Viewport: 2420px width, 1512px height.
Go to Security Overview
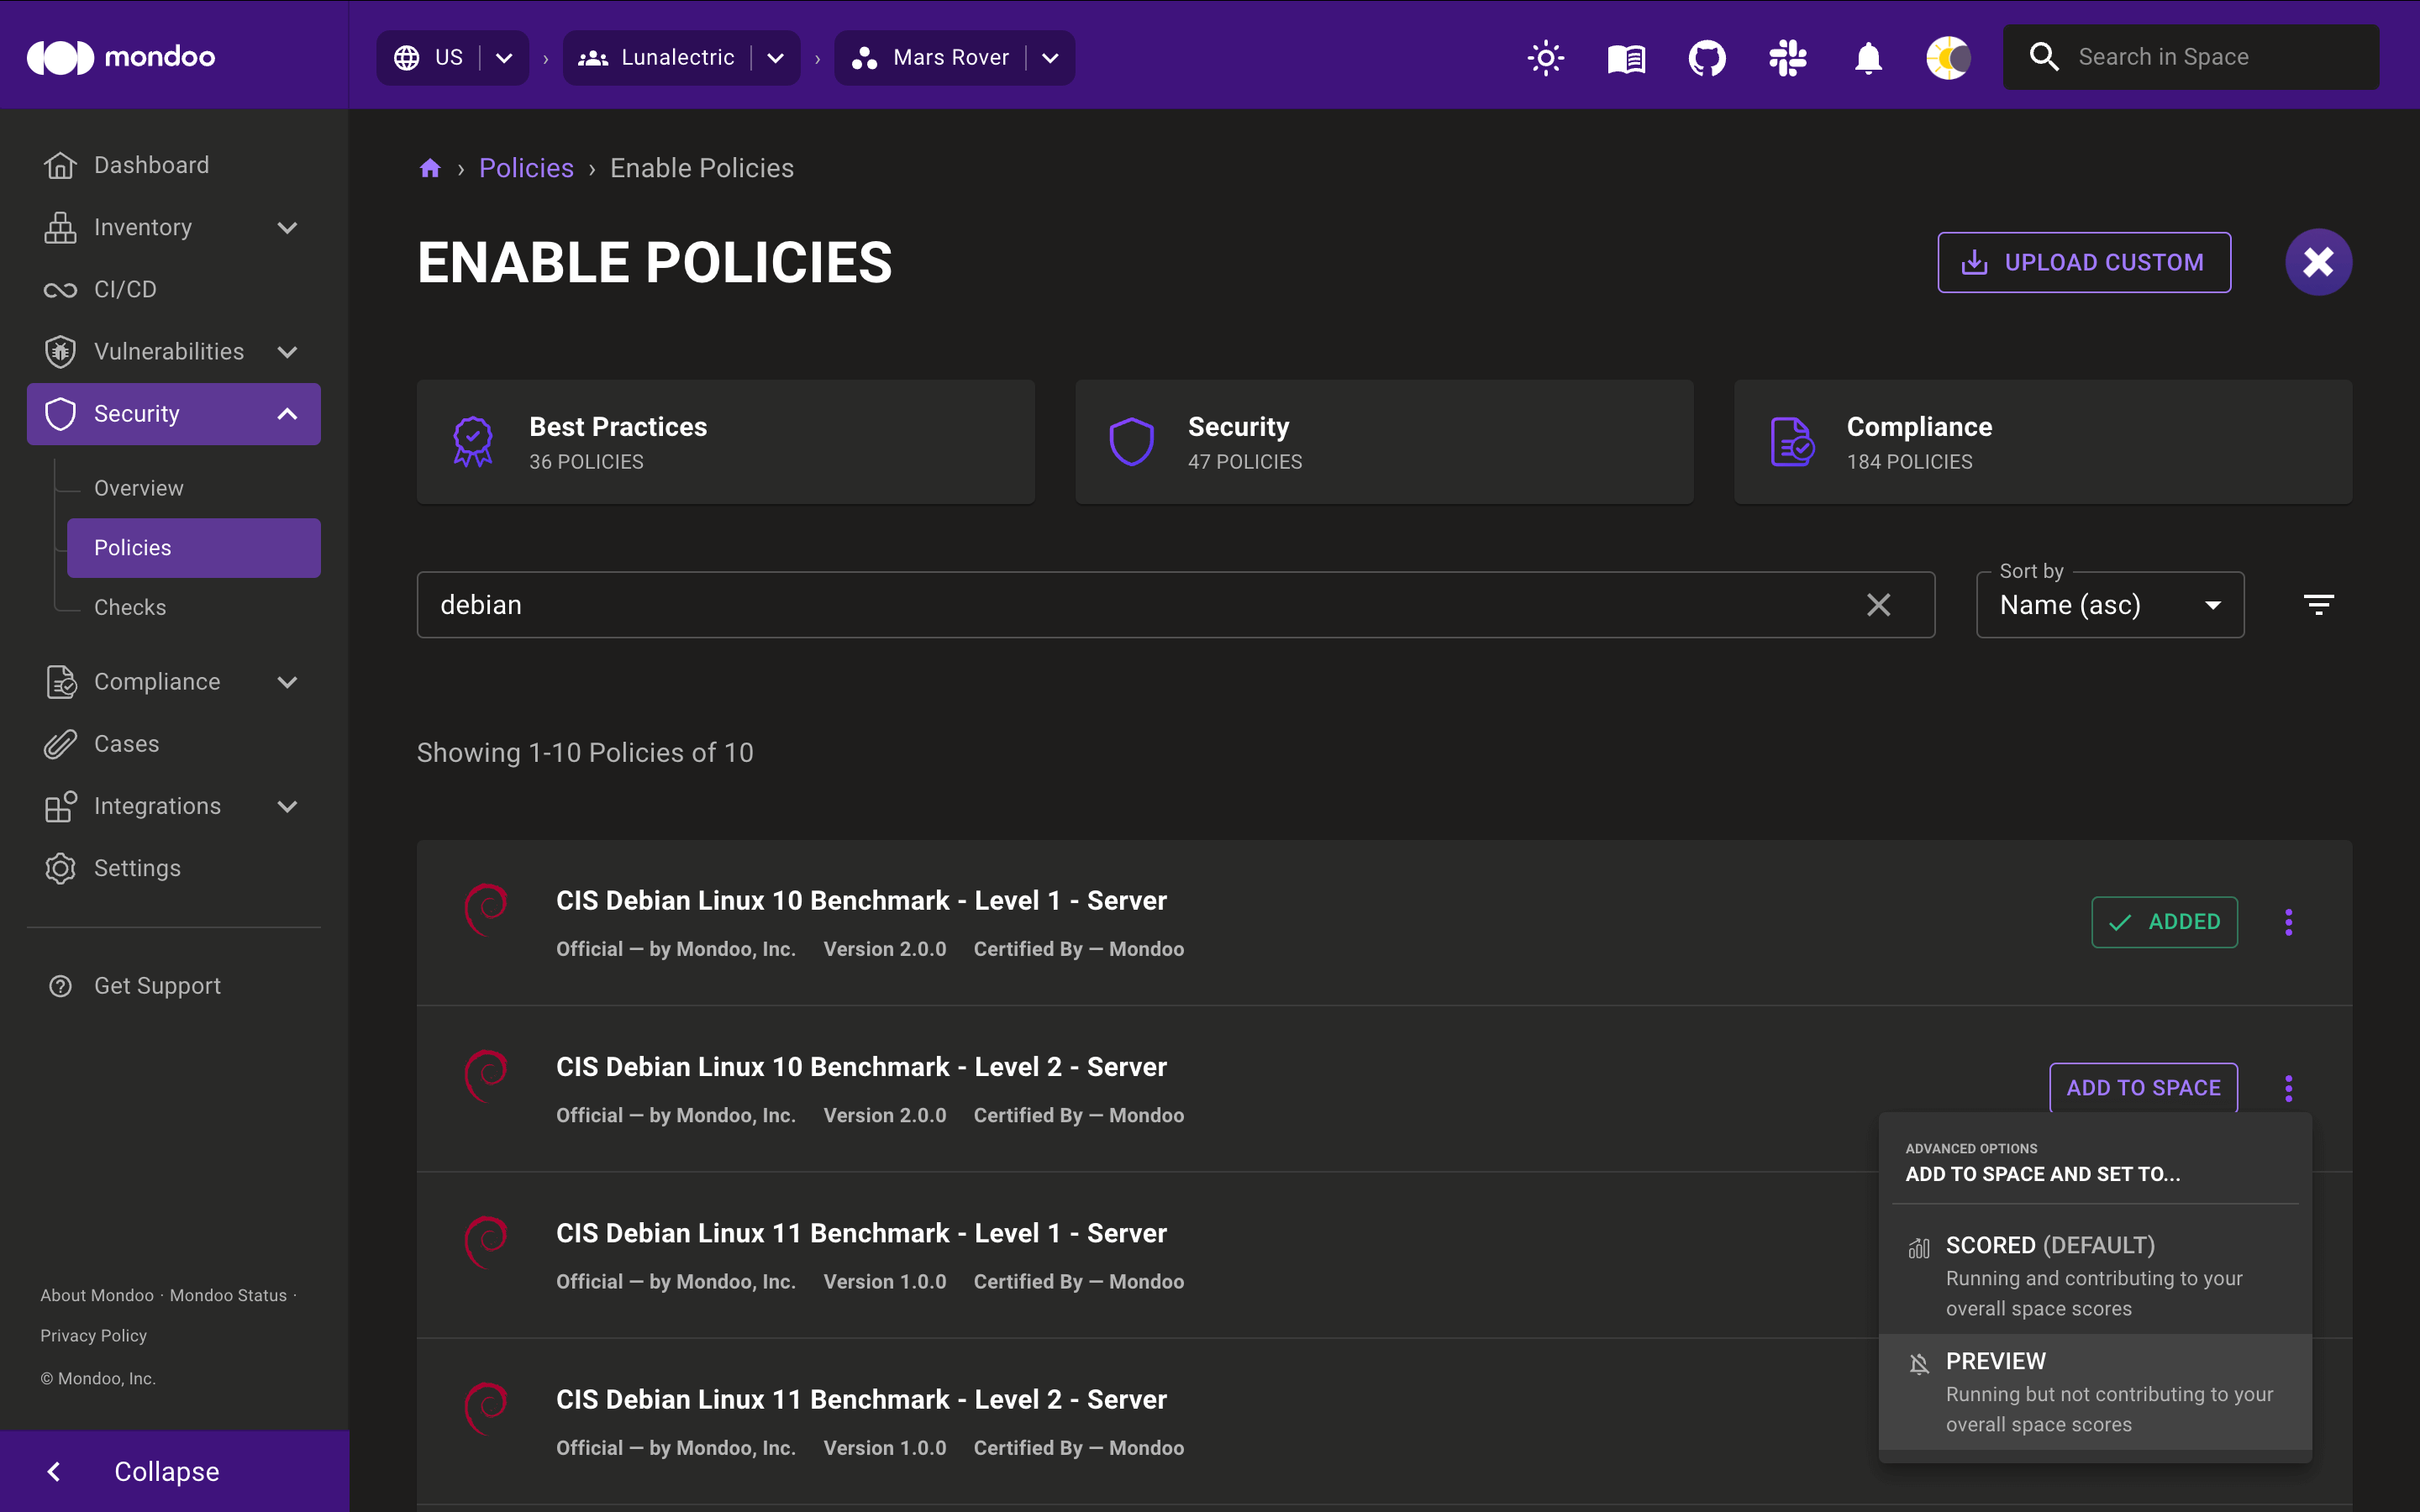pos(194,488)
